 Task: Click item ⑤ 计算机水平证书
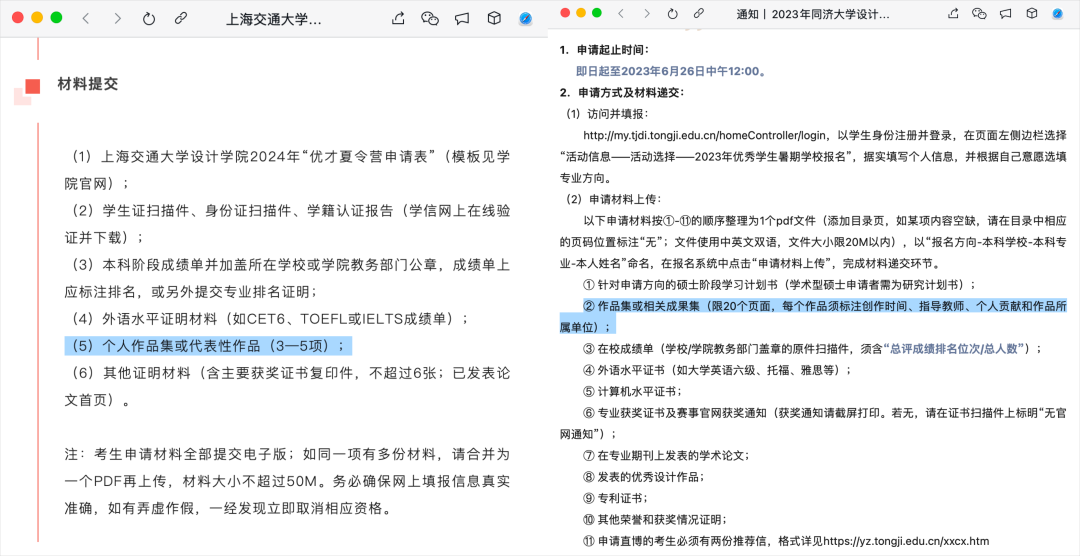(632, 391)
